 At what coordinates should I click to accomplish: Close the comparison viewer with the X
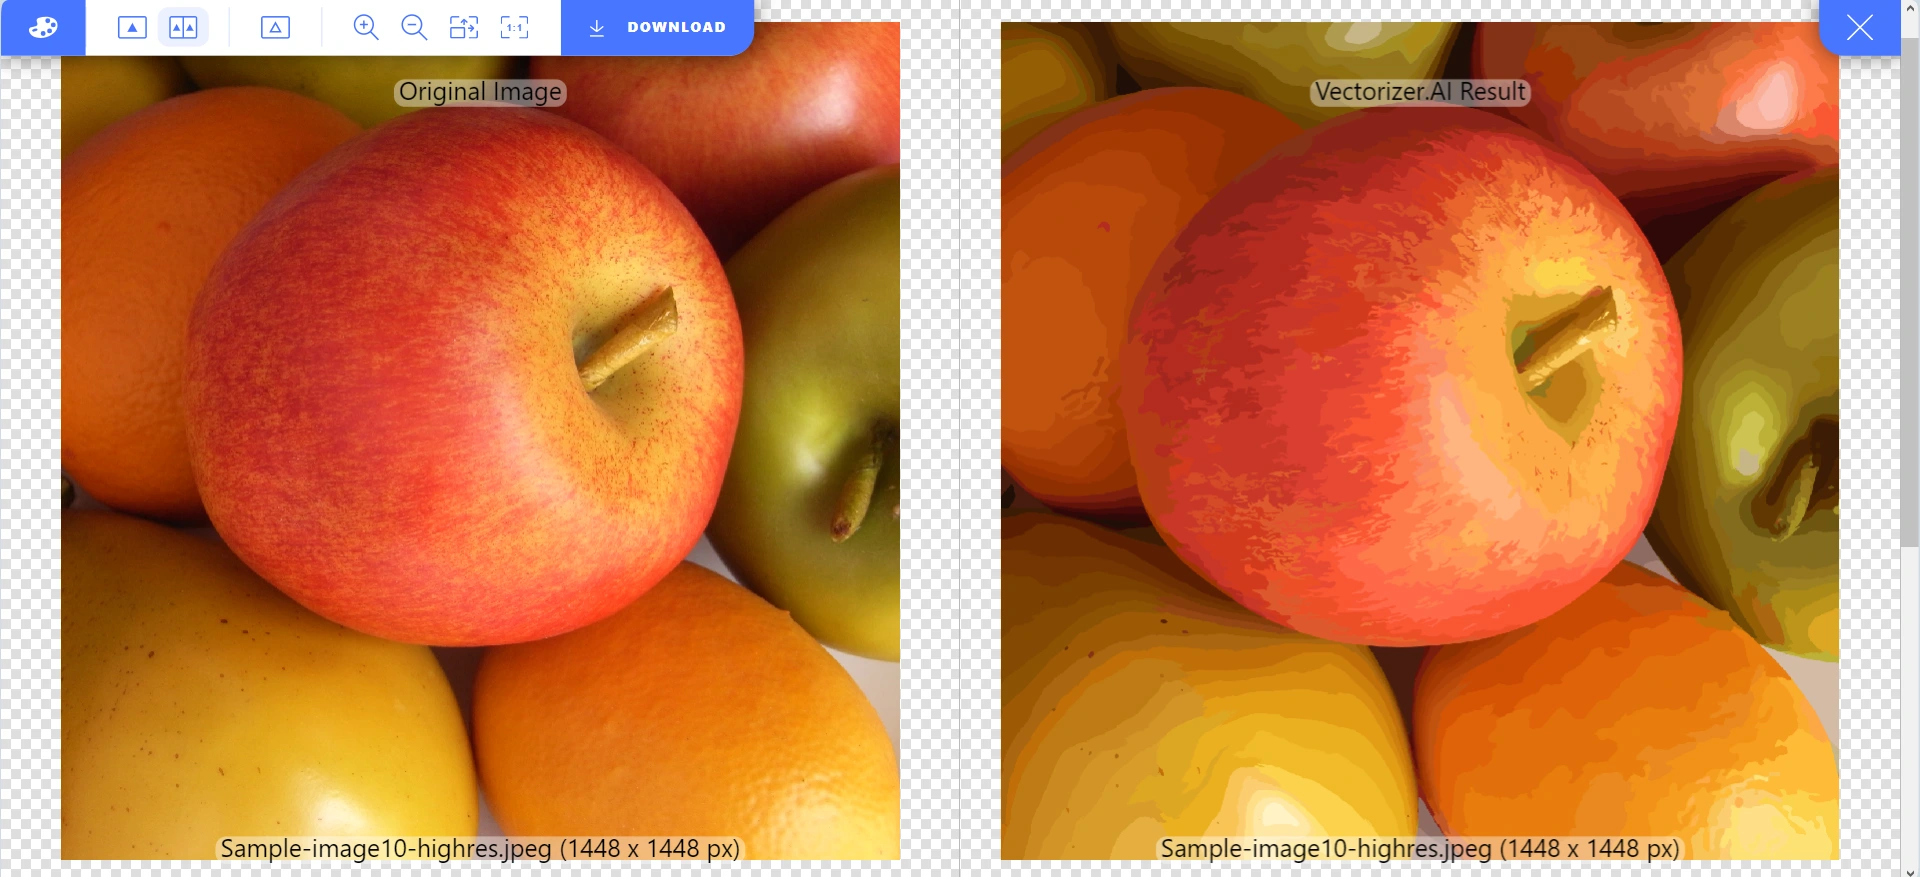(1859, 27)
